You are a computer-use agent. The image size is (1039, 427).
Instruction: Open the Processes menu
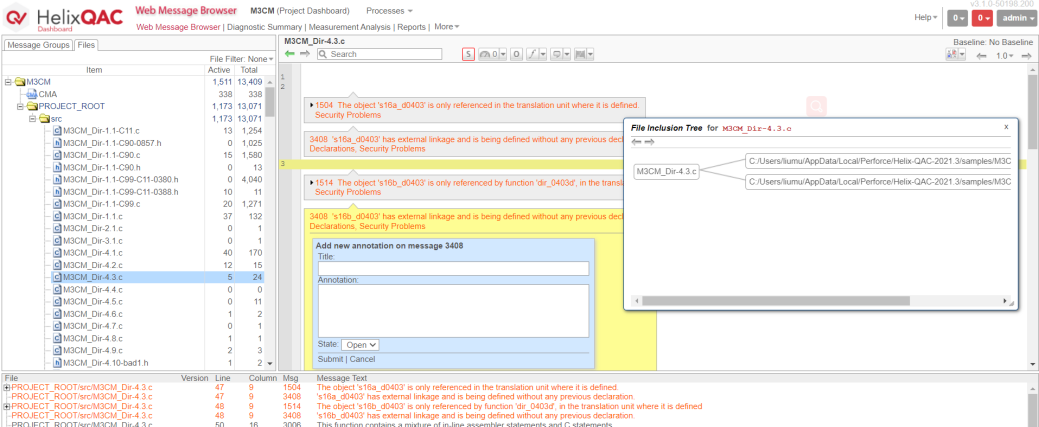pyautogui.click(x=389, y=11)
